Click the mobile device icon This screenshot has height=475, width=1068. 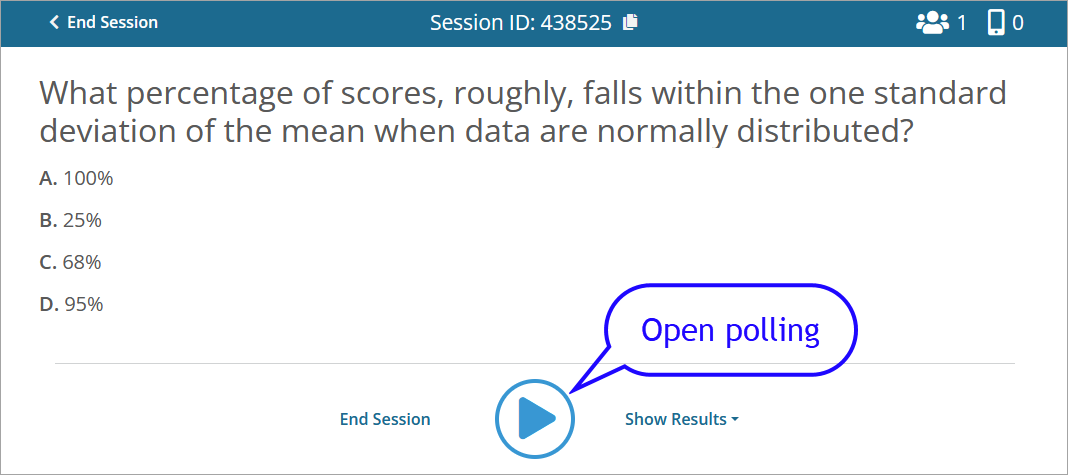[x=996, y=23]
